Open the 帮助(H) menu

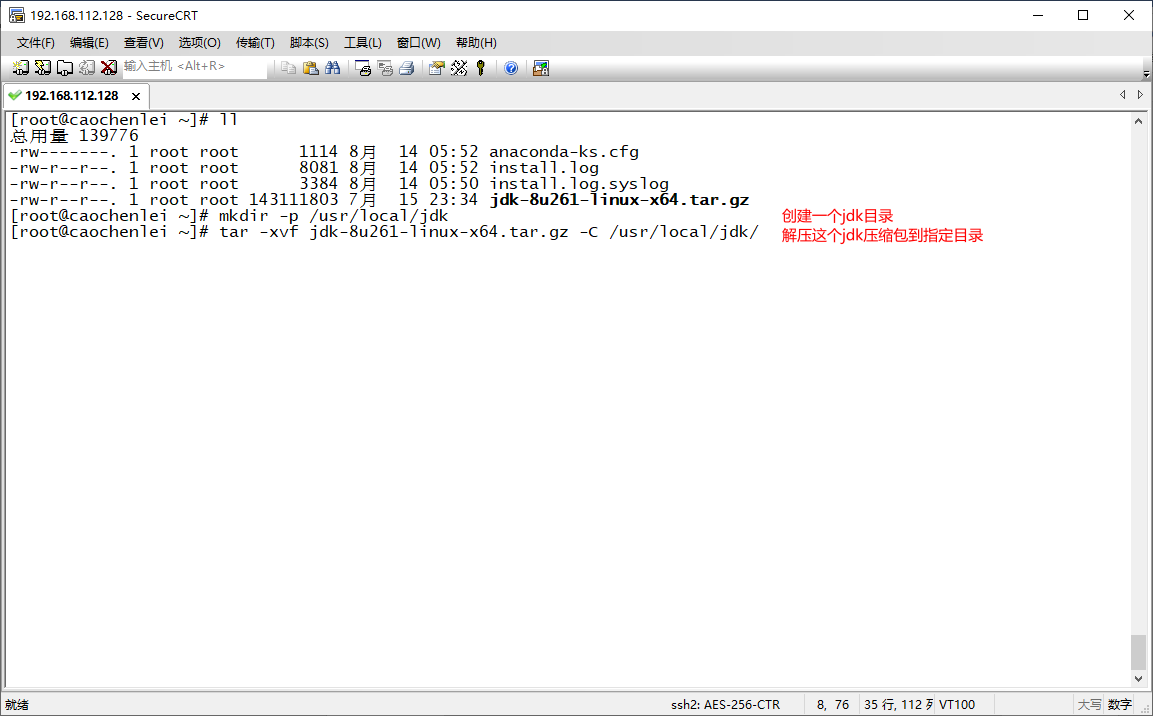(476, 43)
